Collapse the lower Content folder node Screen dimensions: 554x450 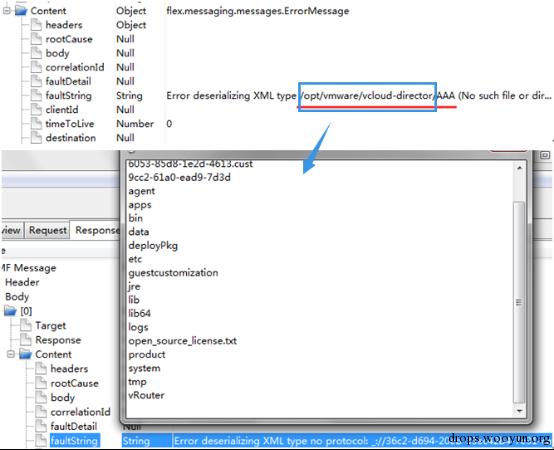tap(11, 354)
